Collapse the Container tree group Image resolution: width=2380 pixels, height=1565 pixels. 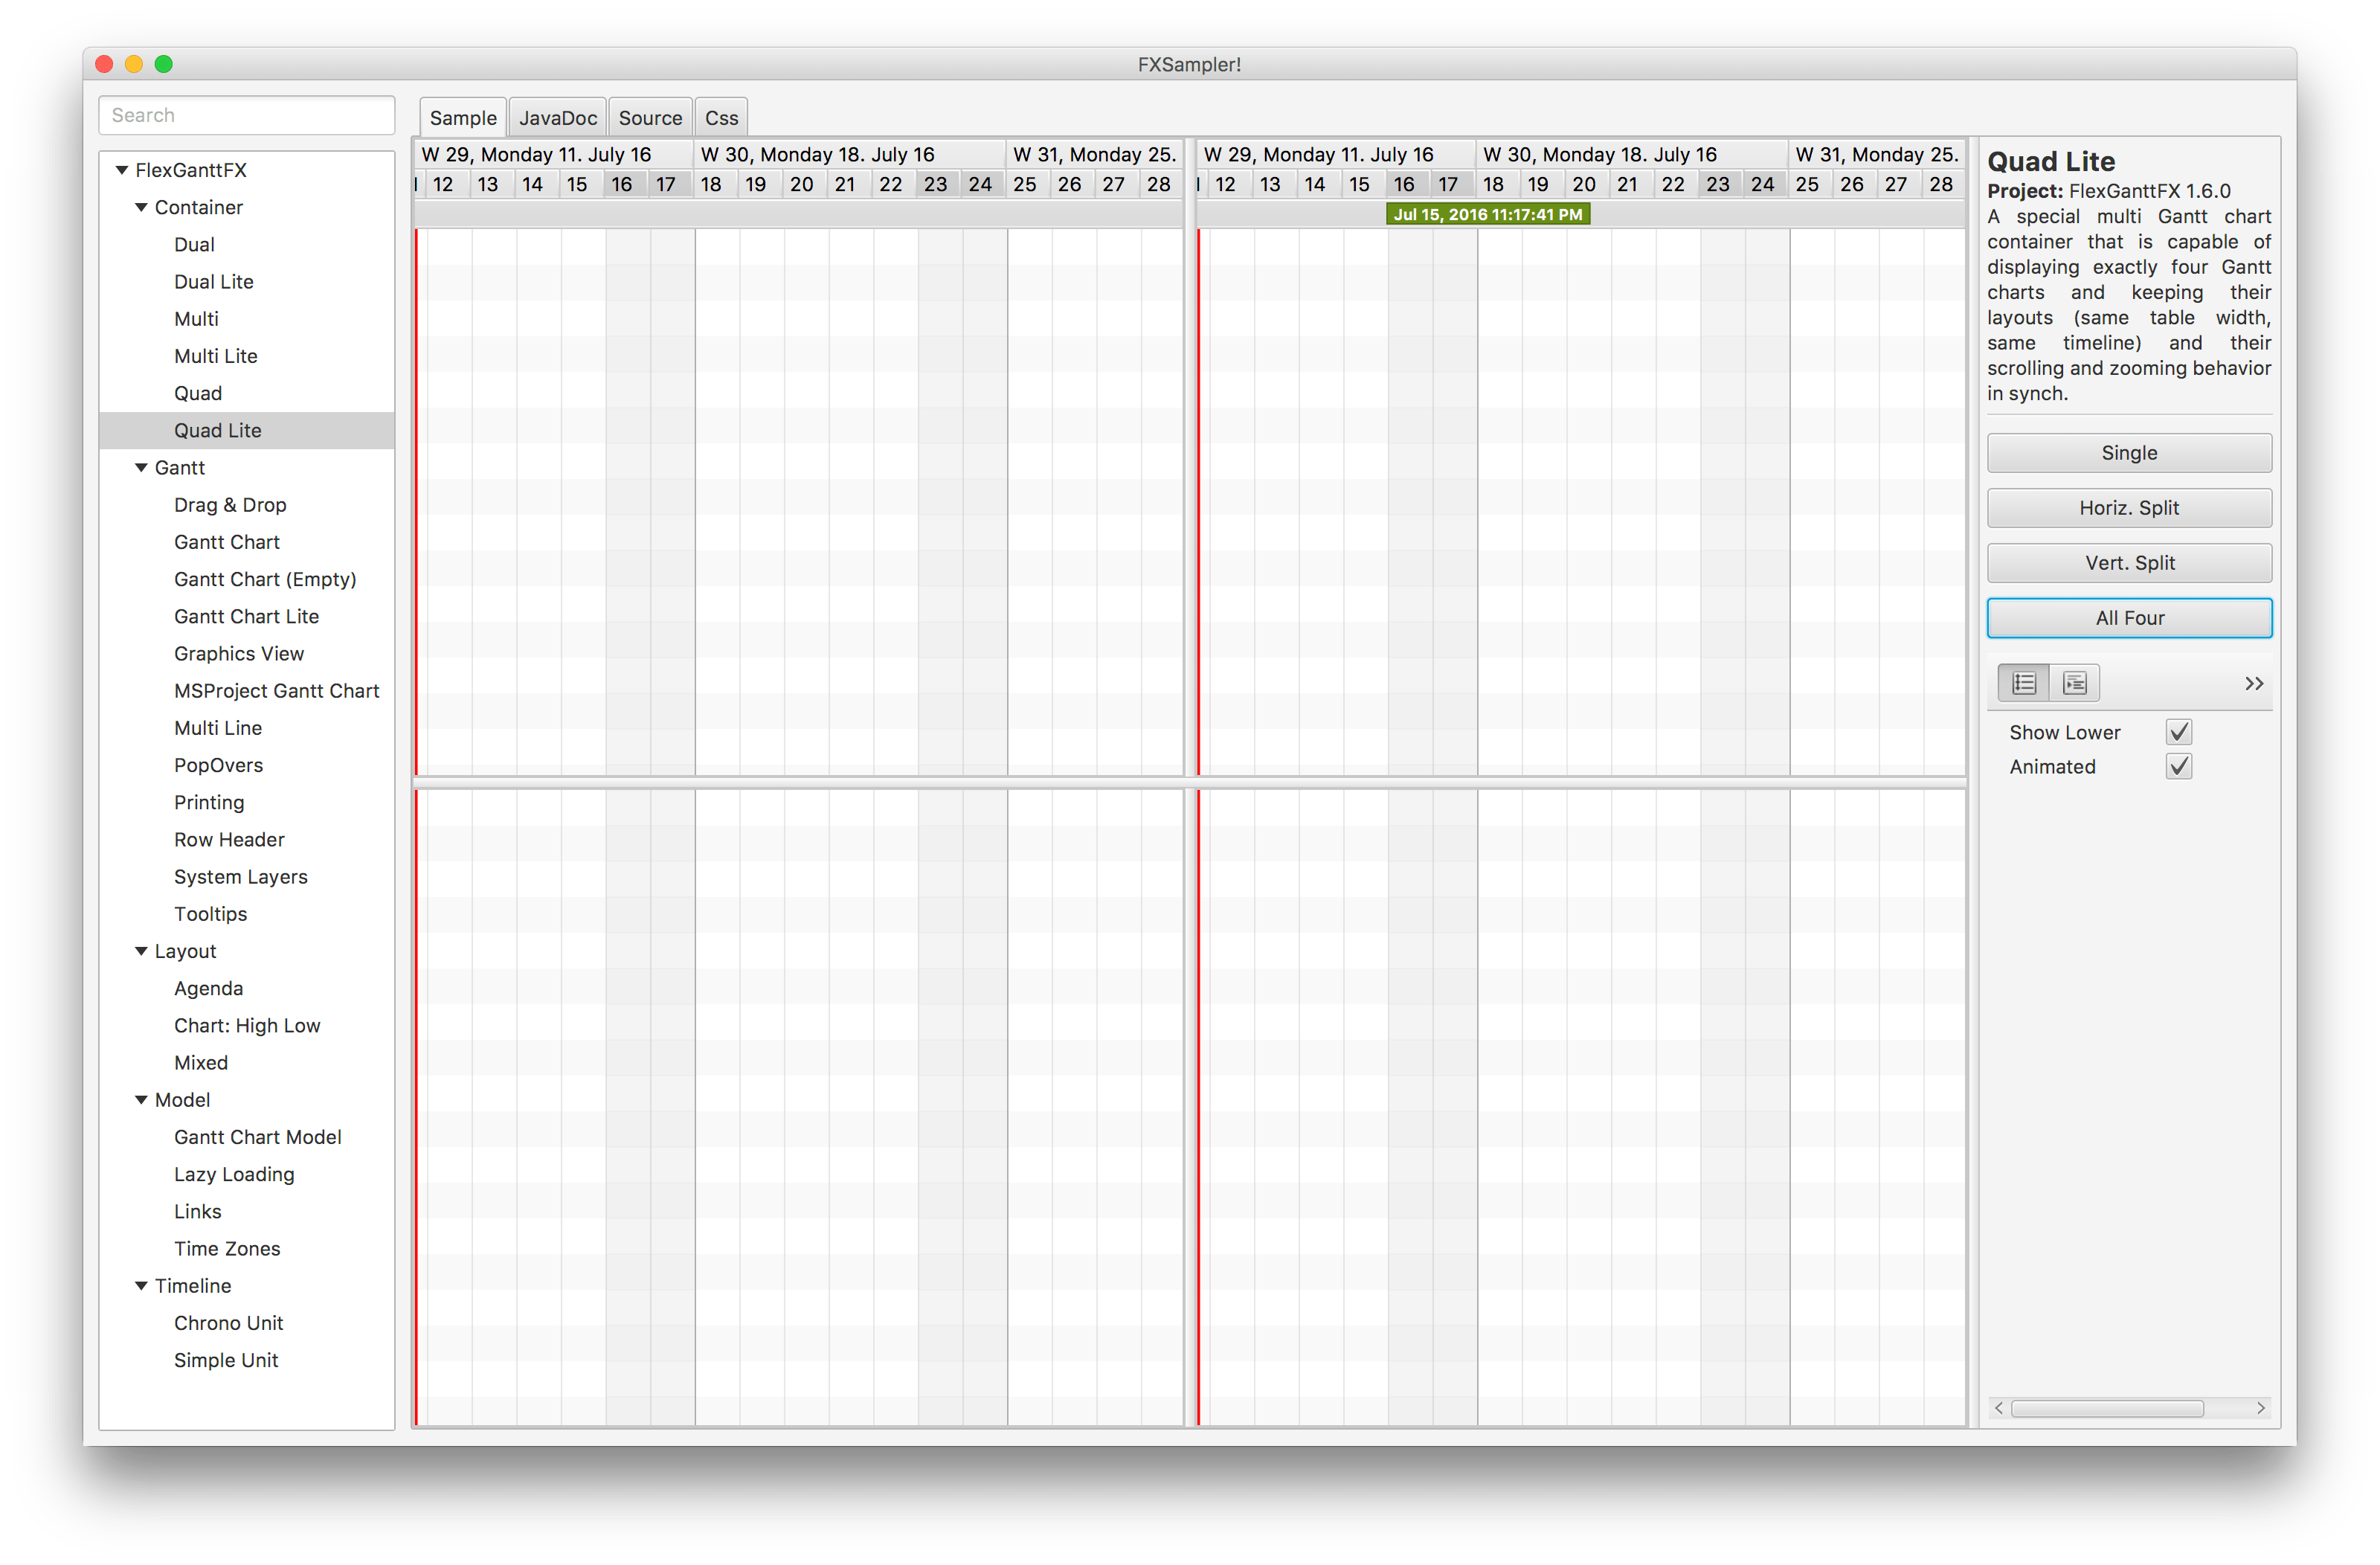click(141, 207)
